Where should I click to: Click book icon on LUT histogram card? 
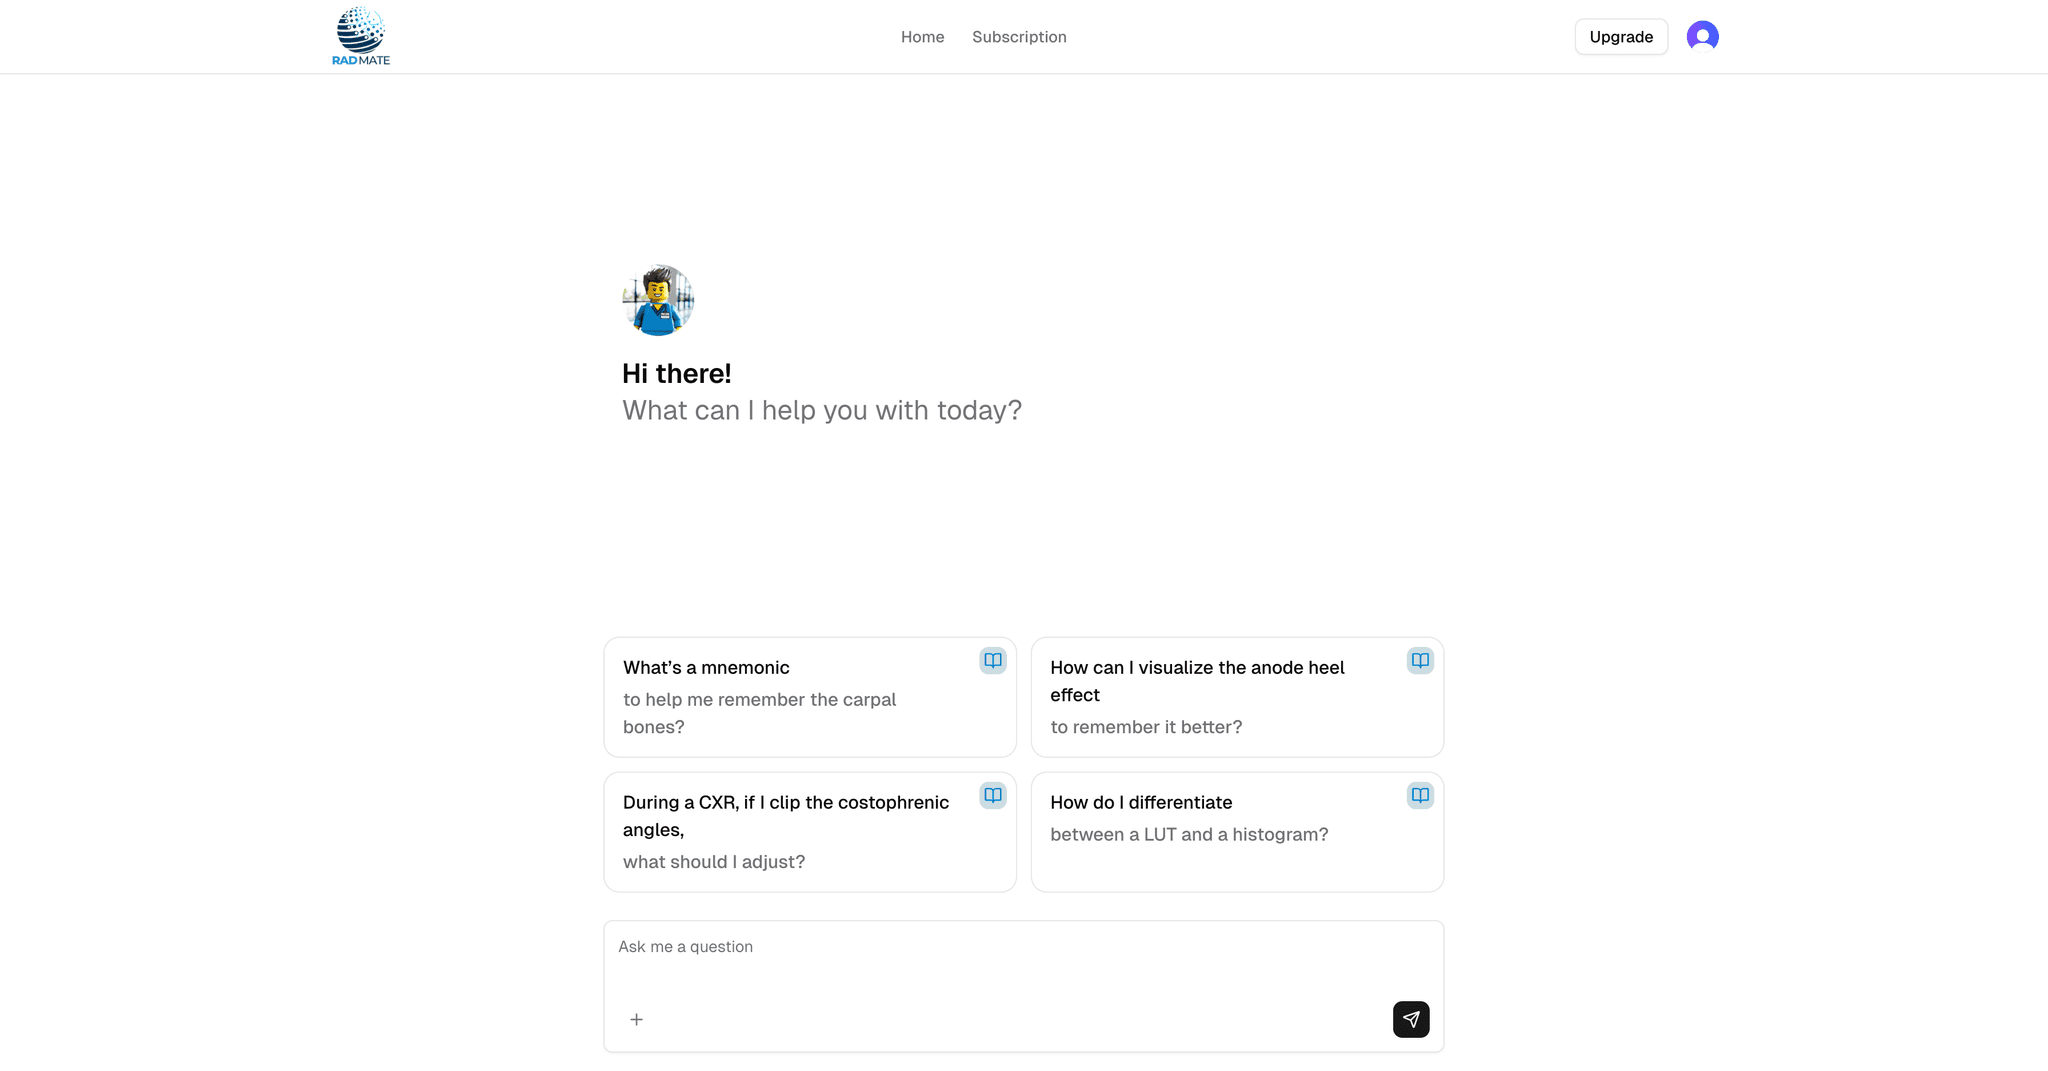(1420, 795)
